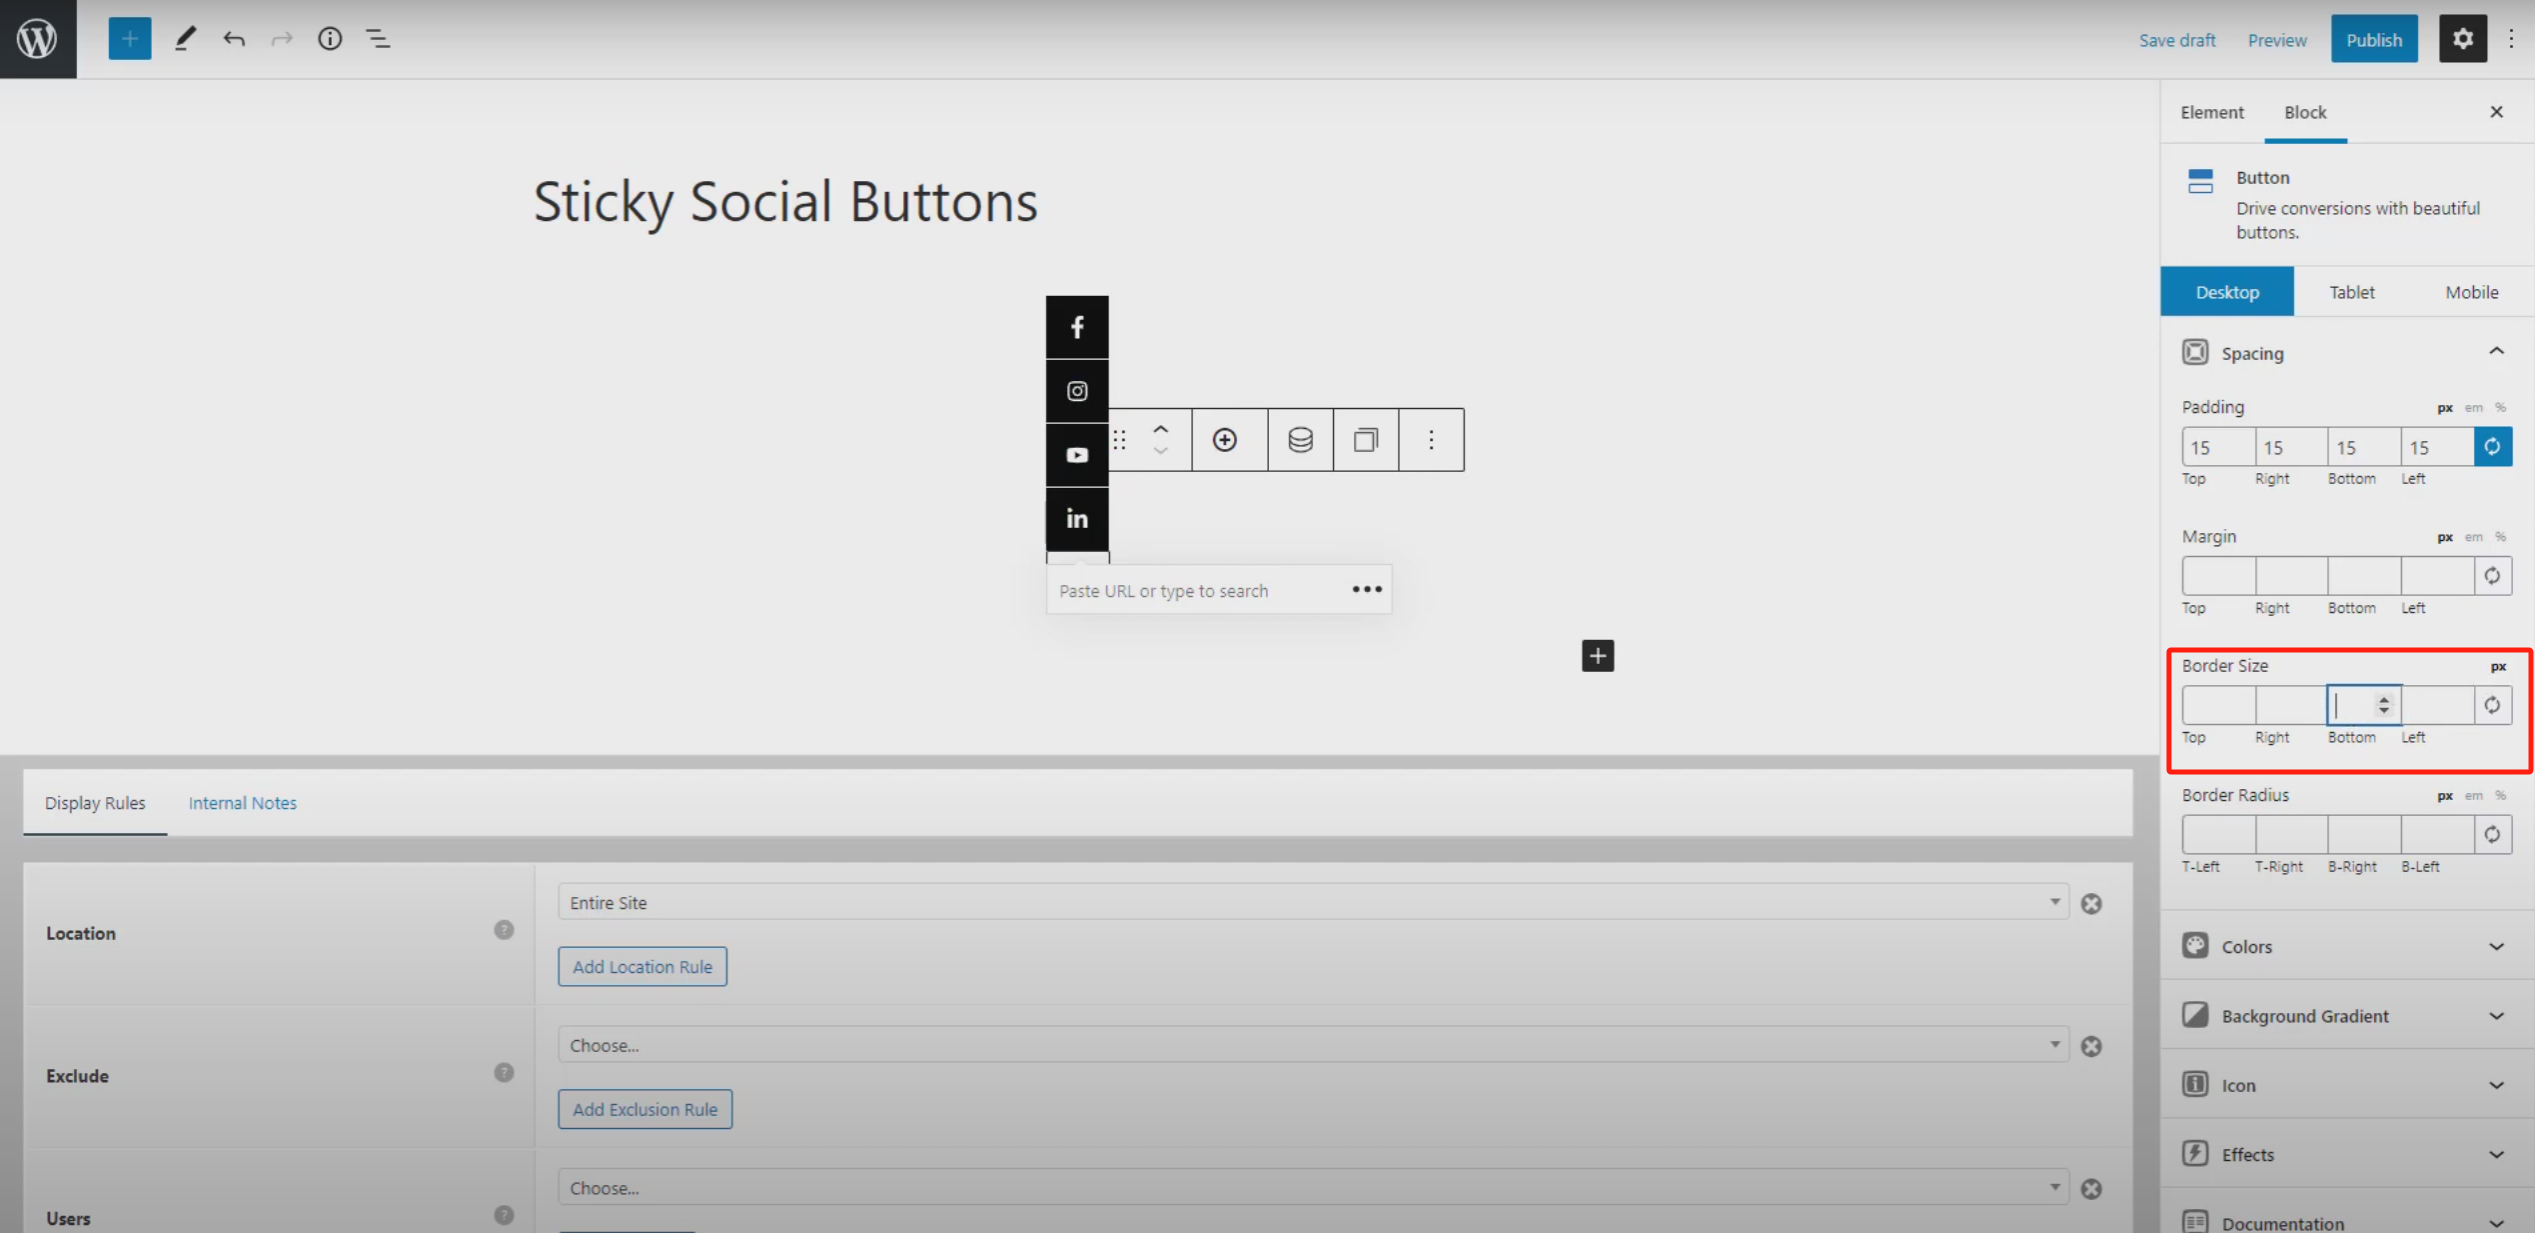The width and height of the screenshot is (2535, 1233).
Task: Switch Padding units to em
Action: pos(2473,407)
